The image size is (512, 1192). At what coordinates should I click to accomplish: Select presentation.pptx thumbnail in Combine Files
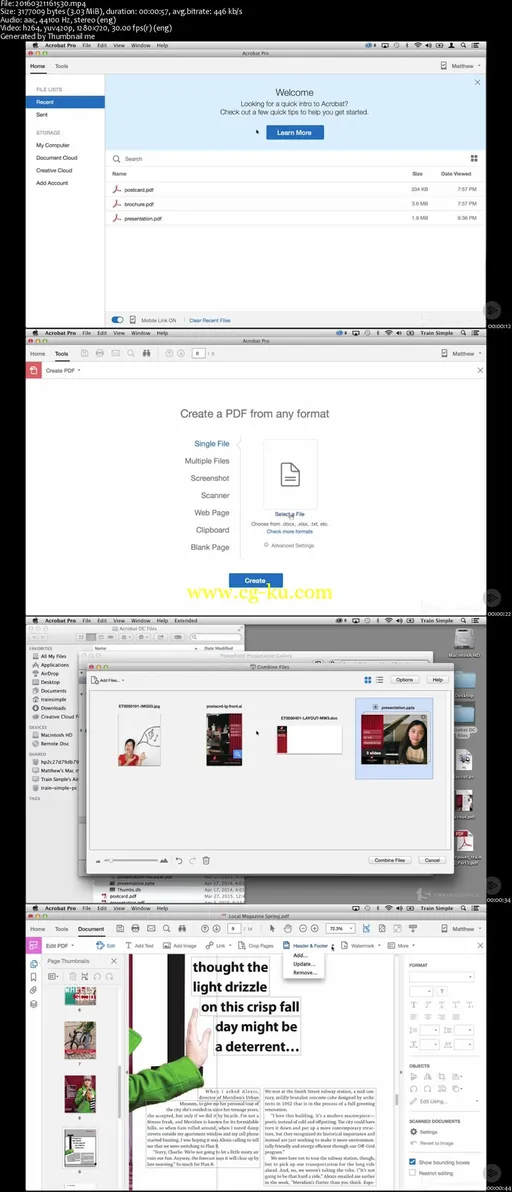[393, 738]
